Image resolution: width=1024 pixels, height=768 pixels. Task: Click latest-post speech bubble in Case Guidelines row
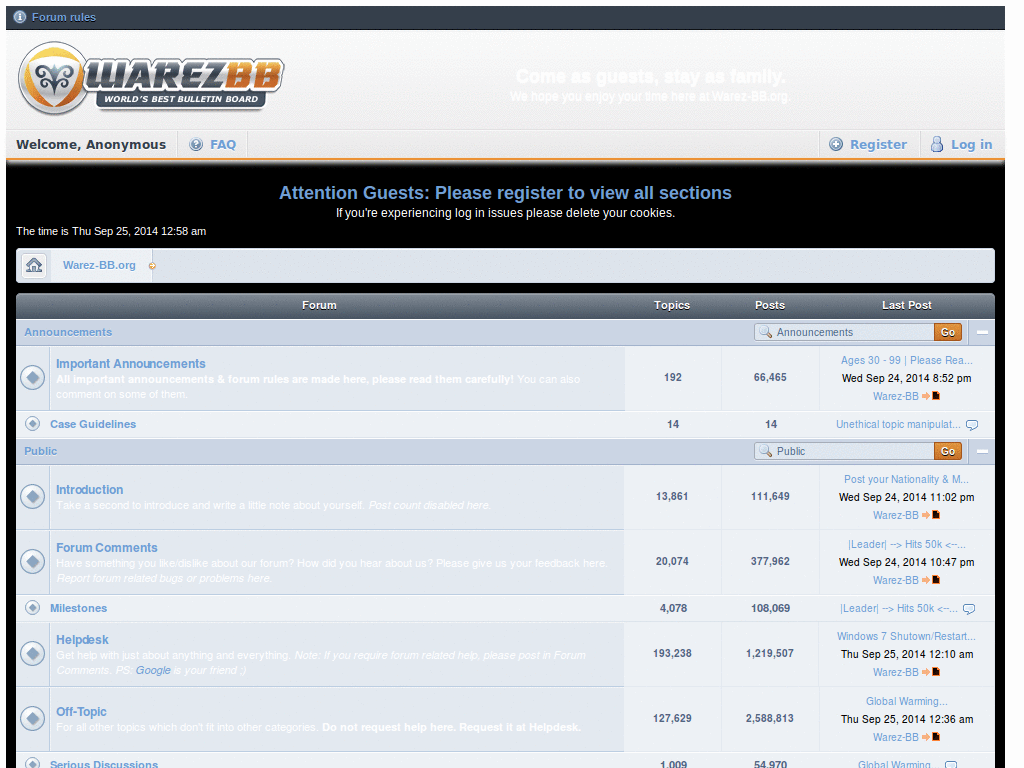tap(972, 425)
